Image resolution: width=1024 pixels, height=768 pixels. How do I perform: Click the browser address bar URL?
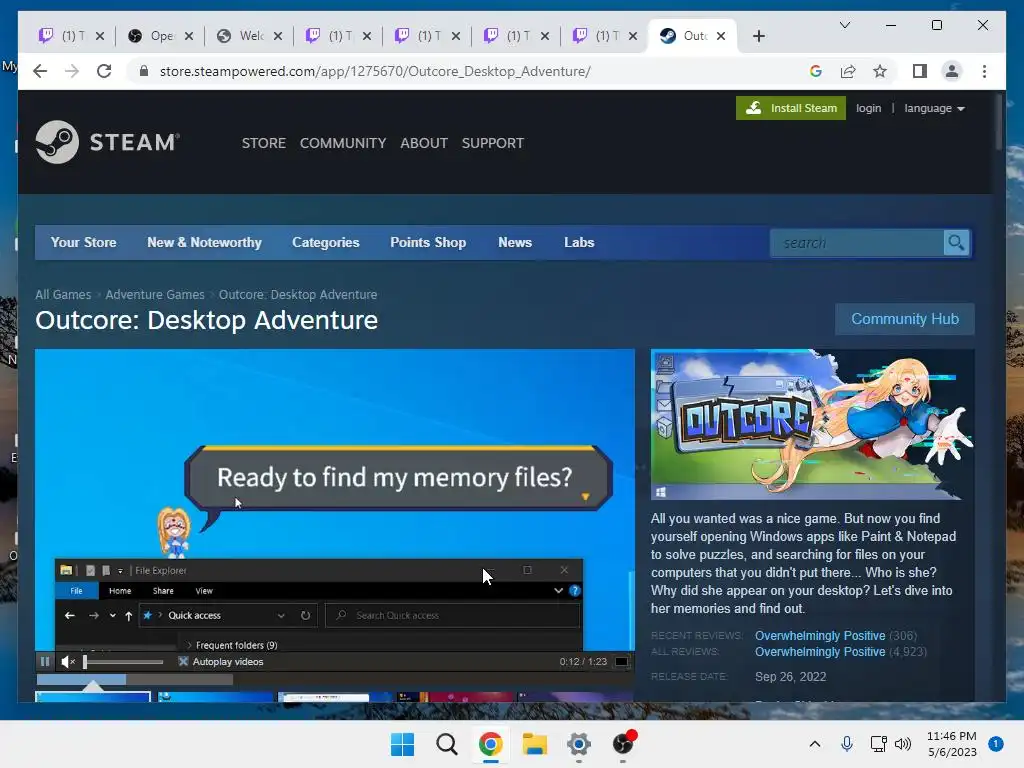[375, 71]
